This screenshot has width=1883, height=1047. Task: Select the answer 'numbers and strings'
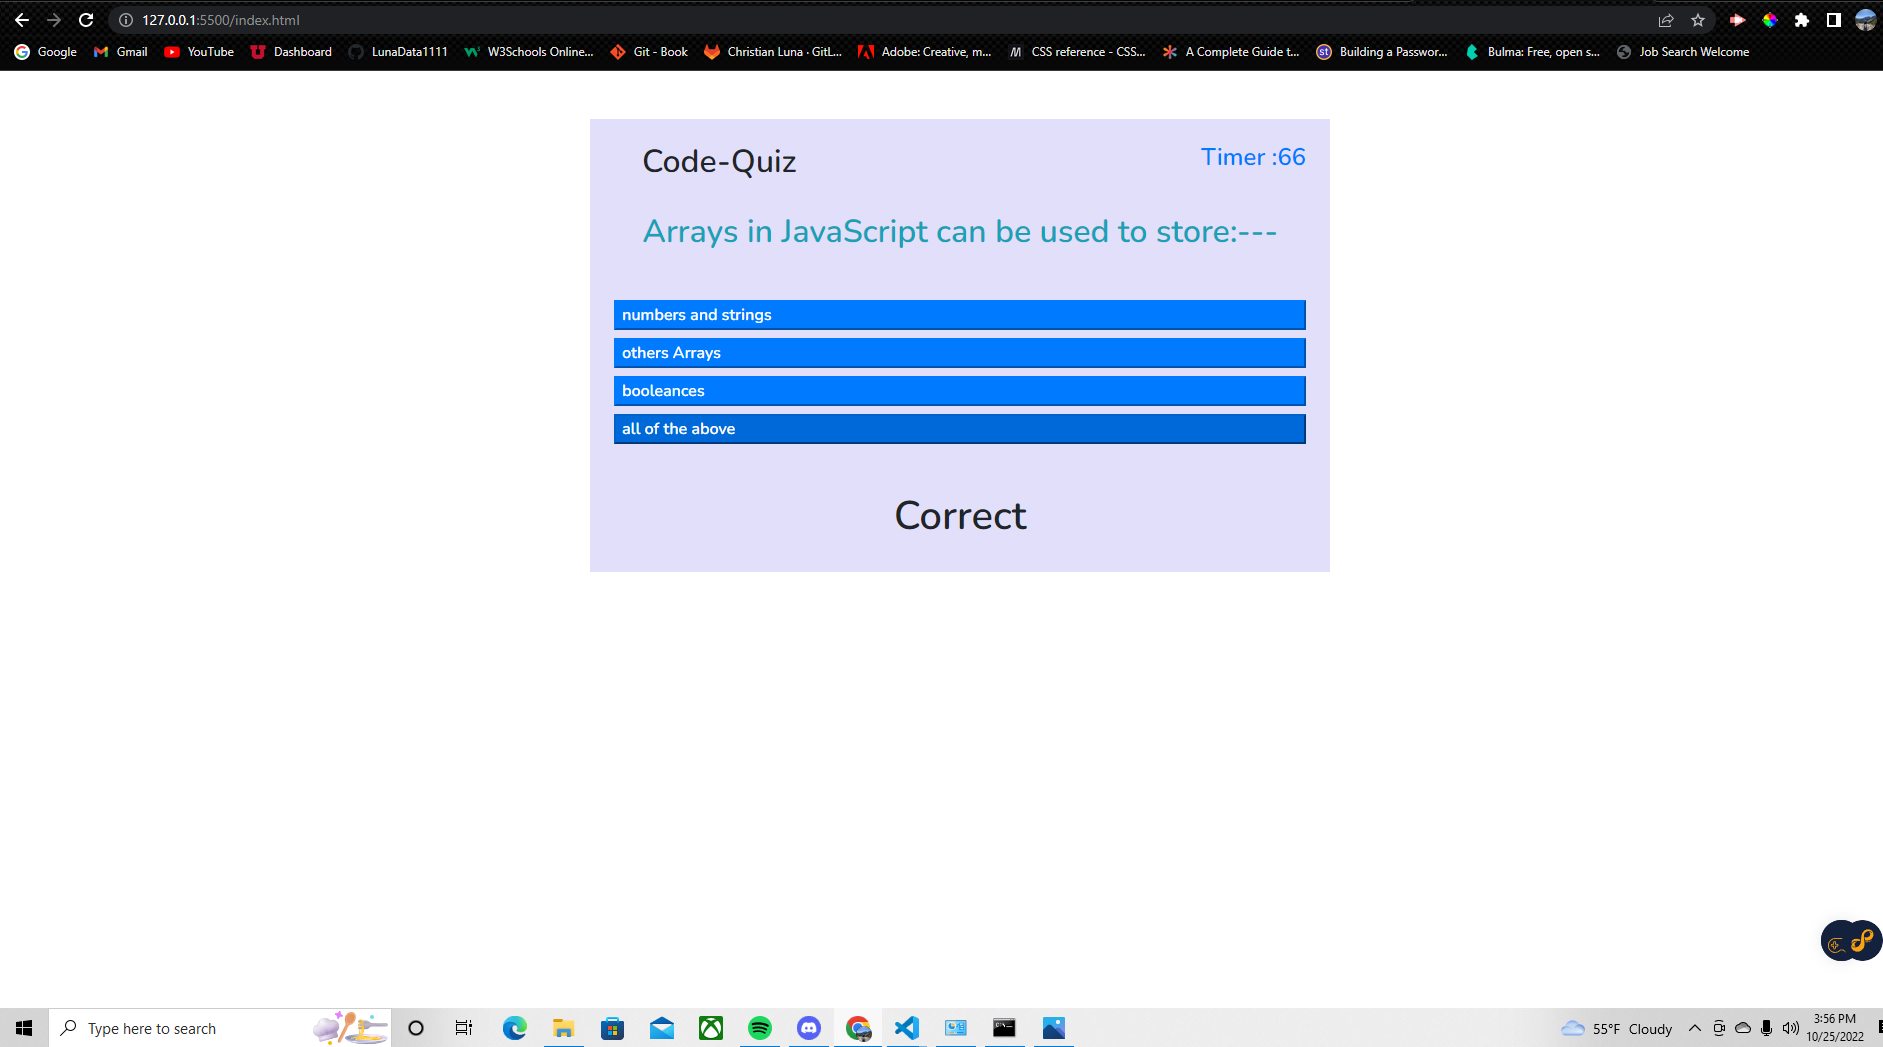click(x=959, y=314)
